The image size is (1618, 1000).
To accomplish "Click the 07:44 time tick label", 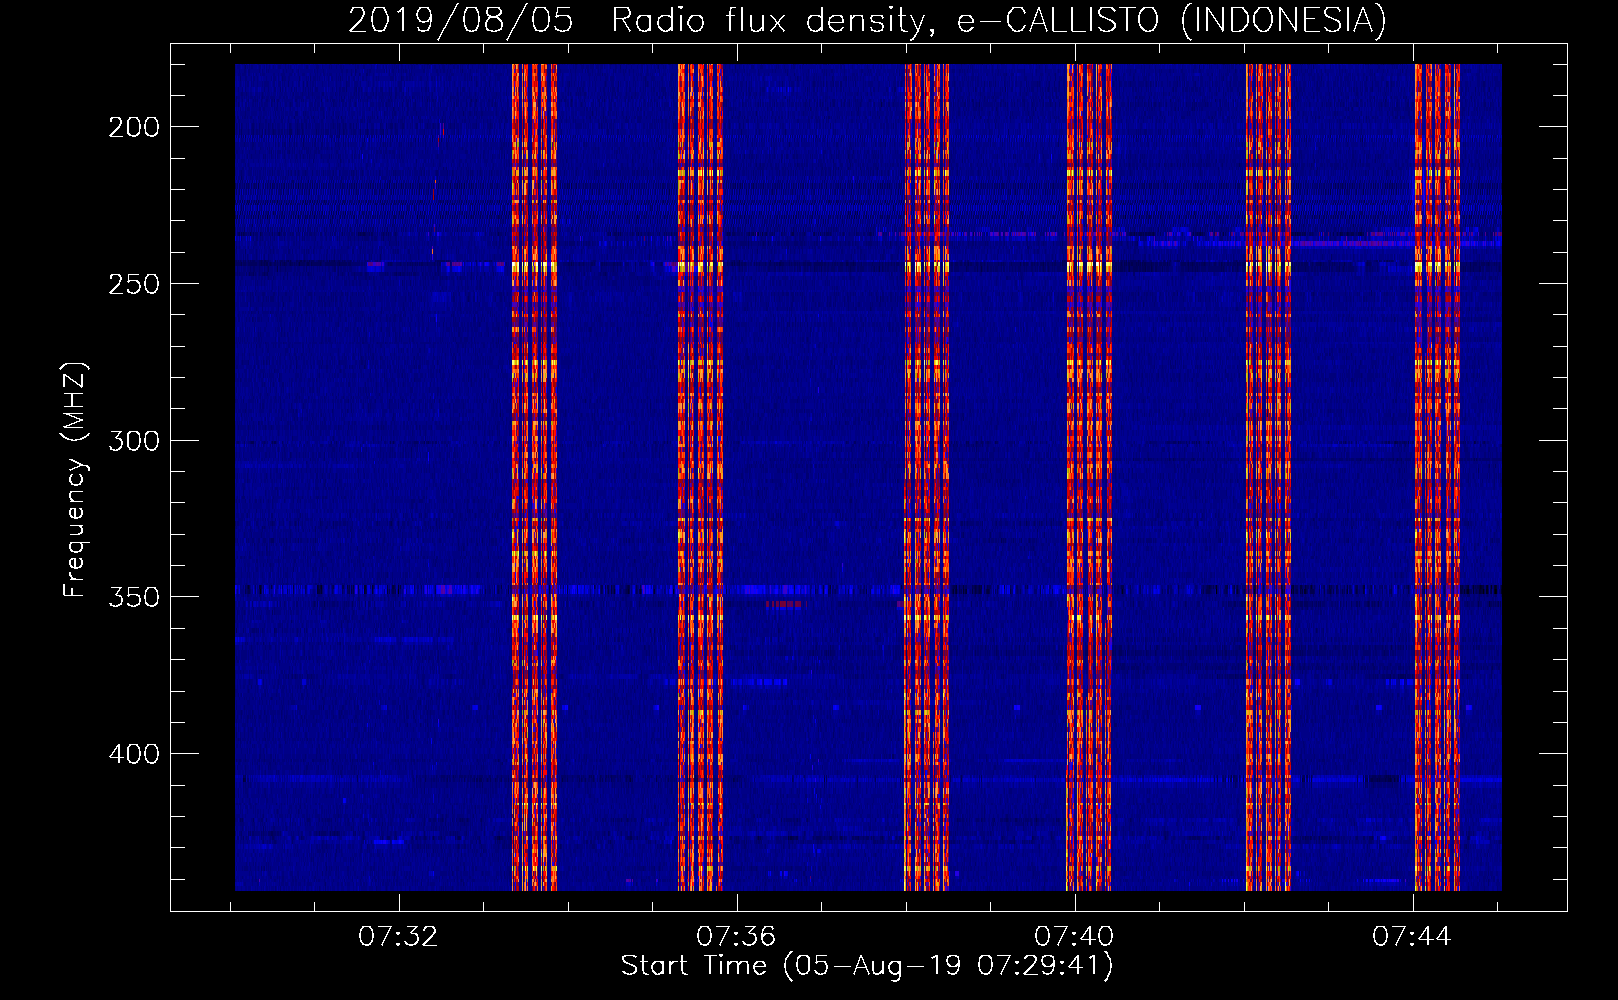I will 1412,937.
